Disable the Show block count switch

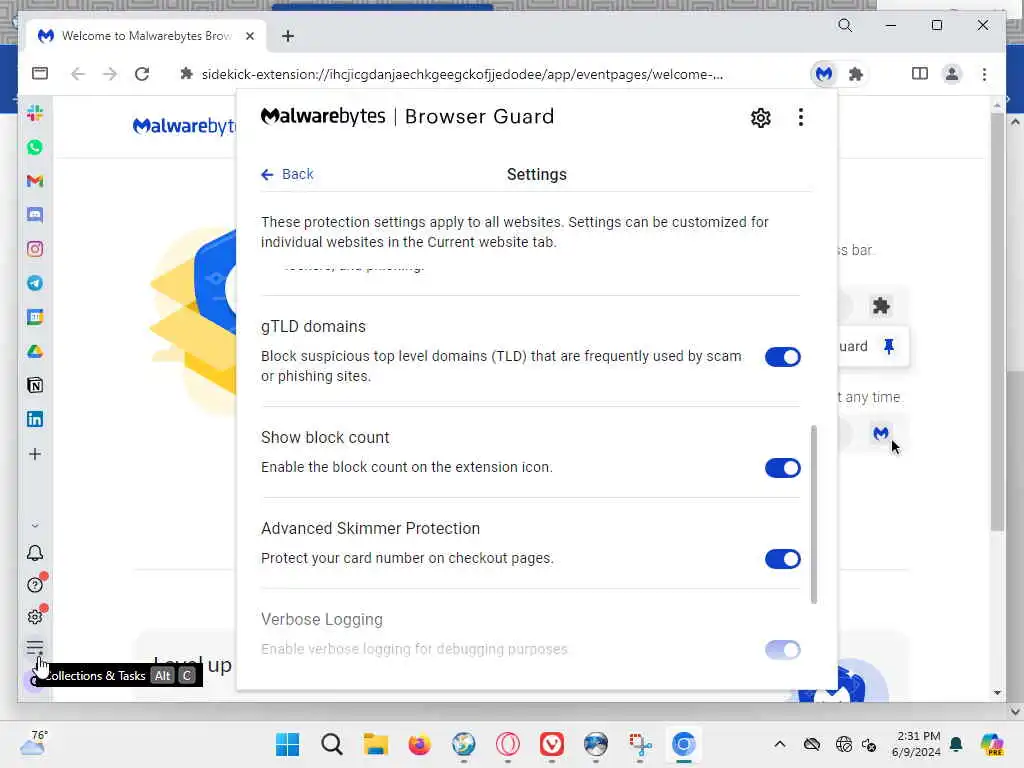tap(782, 468)
